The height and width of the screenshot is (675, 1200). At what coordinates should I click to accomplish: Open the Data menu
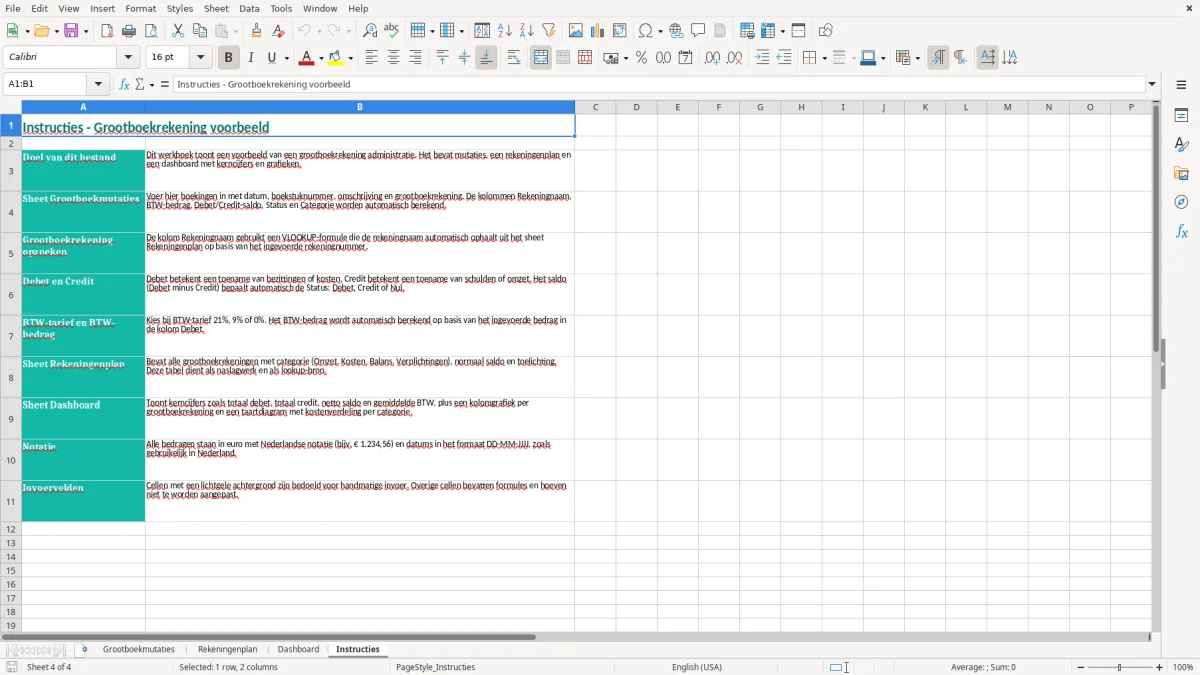tap(249, 8)
